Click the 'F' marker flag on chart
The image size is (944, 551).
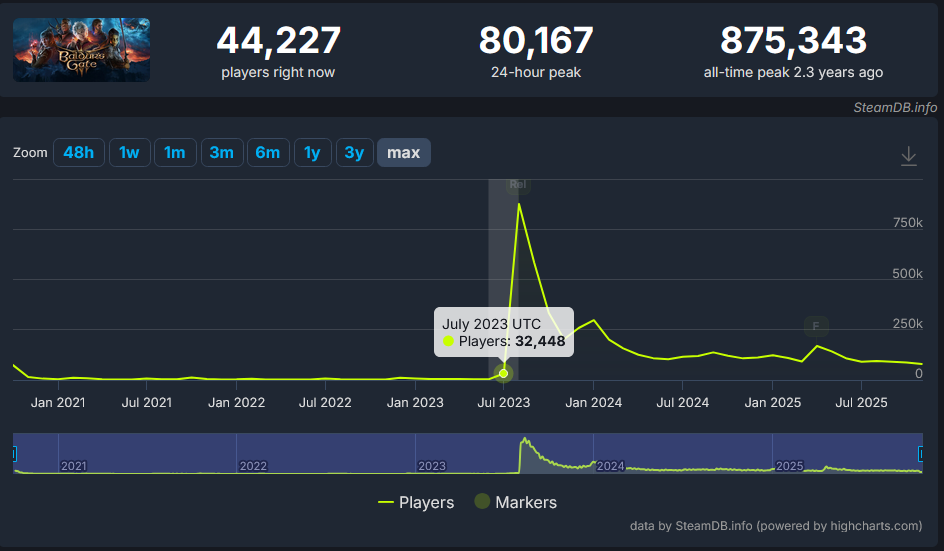(x=816, y=326)
